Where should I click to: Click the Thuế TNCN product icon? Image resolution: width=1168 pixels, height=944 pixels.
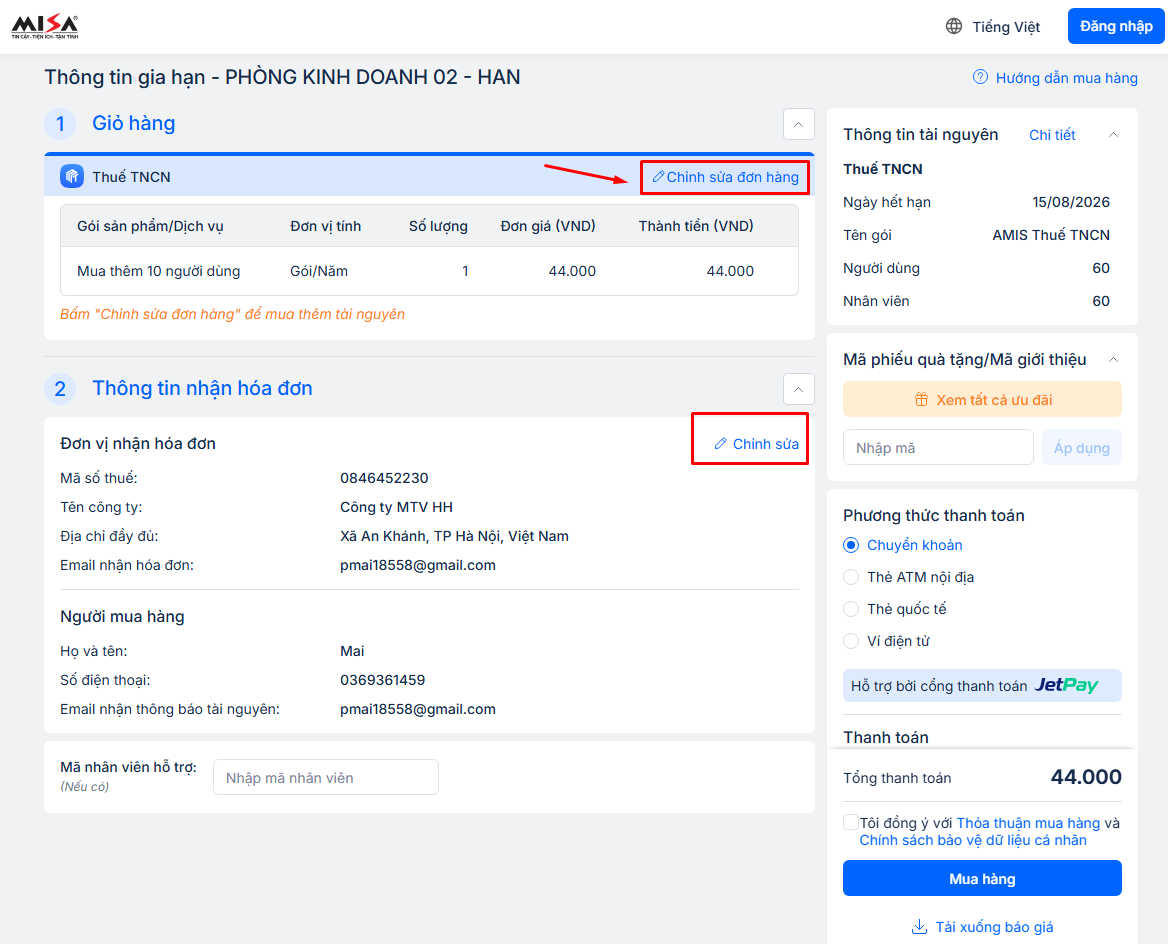(x=72, y=177)
